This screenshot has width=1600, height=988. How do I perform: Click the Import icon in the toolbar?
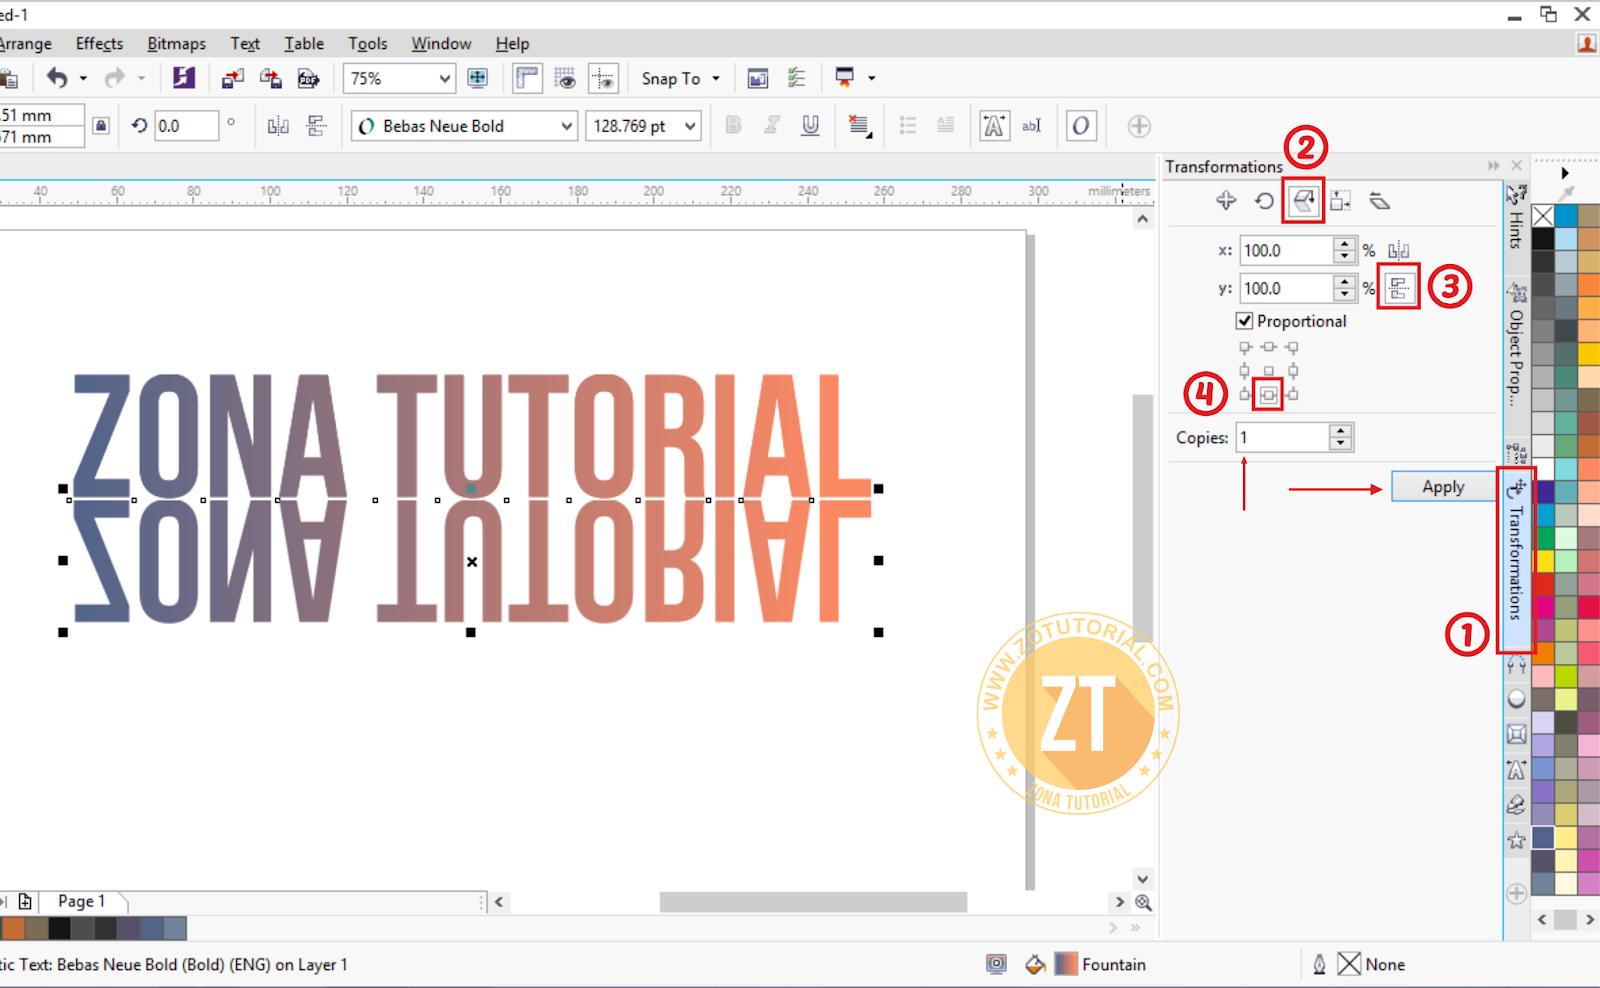[233, 78]
